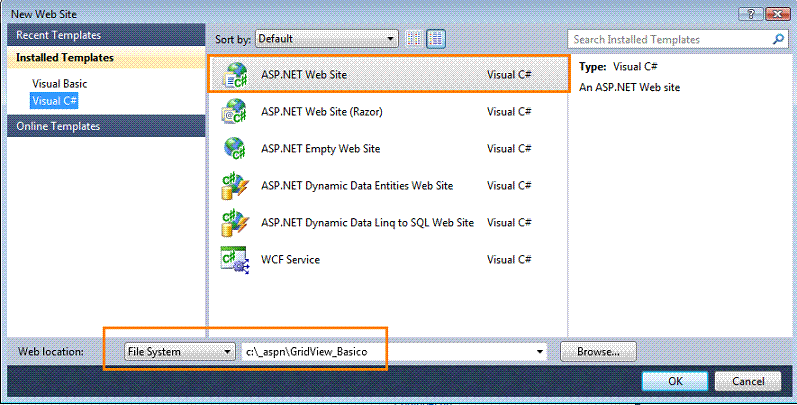Select Visual Basic in templates tree
The image size is (797, 405).
pos(59,84)
